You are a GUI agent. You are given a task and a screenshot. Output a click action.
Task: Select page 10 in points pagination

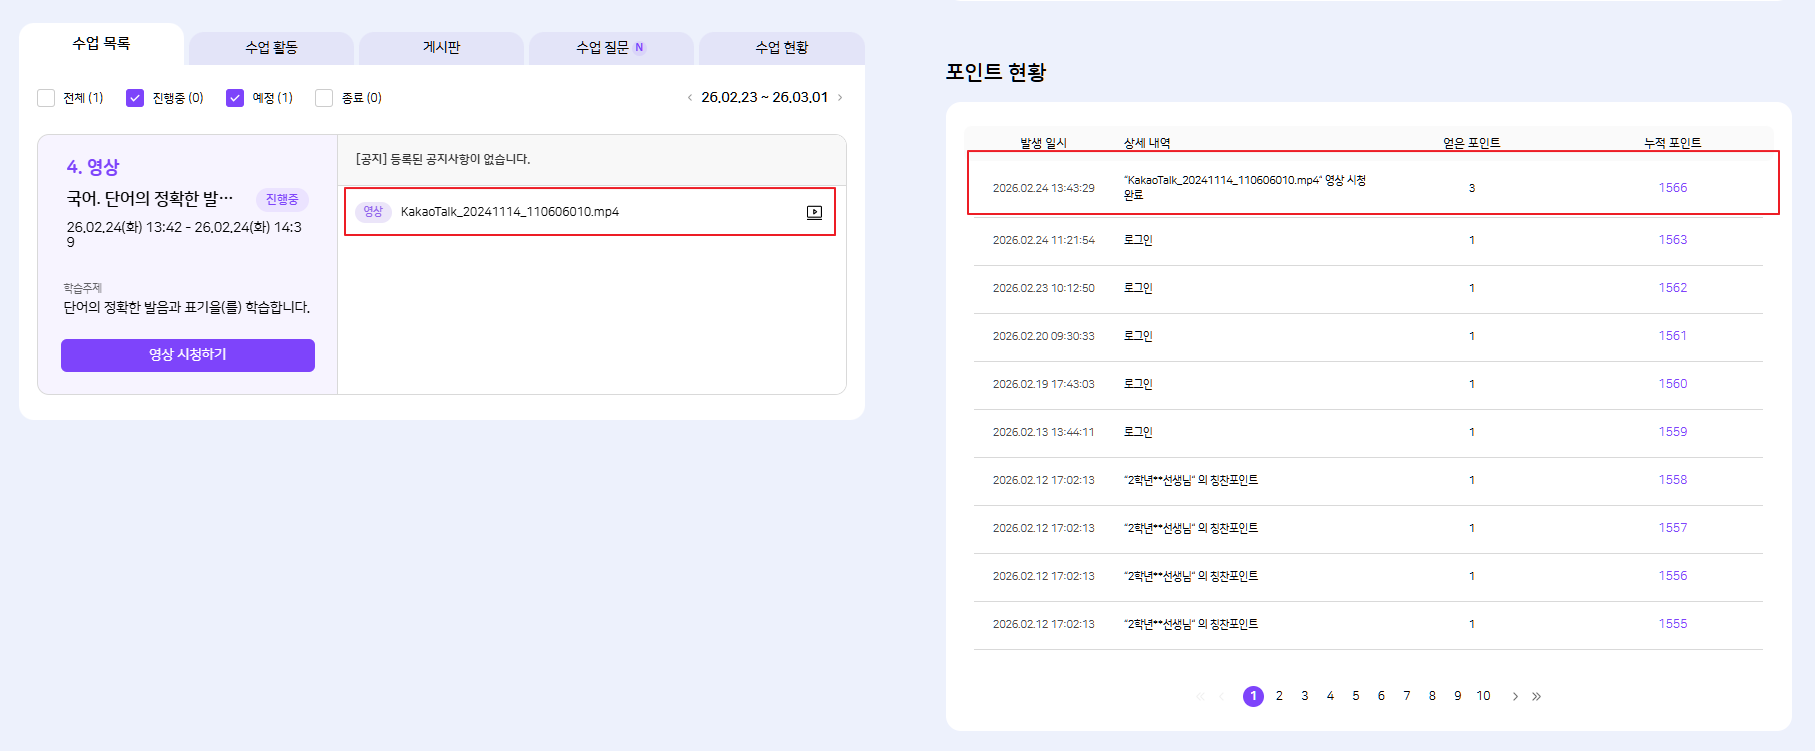[1483, 696]
